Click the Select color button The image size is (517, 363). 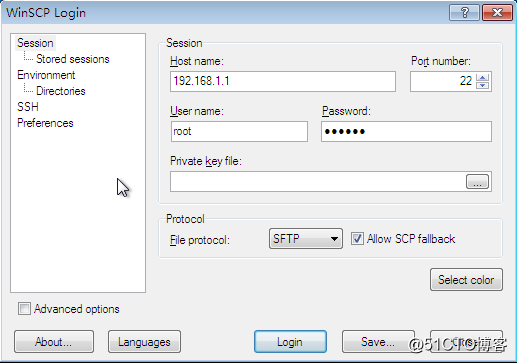point(466,280)
